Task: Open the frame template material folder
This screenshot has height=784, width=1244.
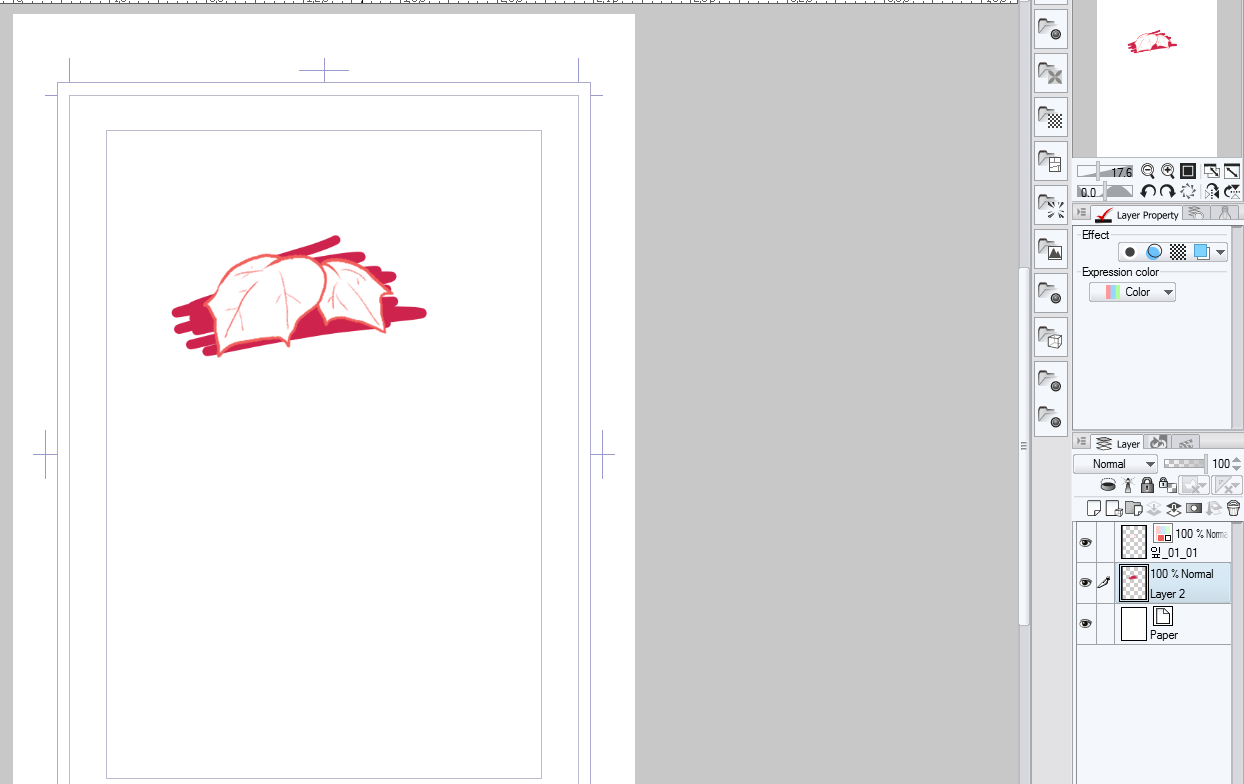Action: (x=1050, y=161)
